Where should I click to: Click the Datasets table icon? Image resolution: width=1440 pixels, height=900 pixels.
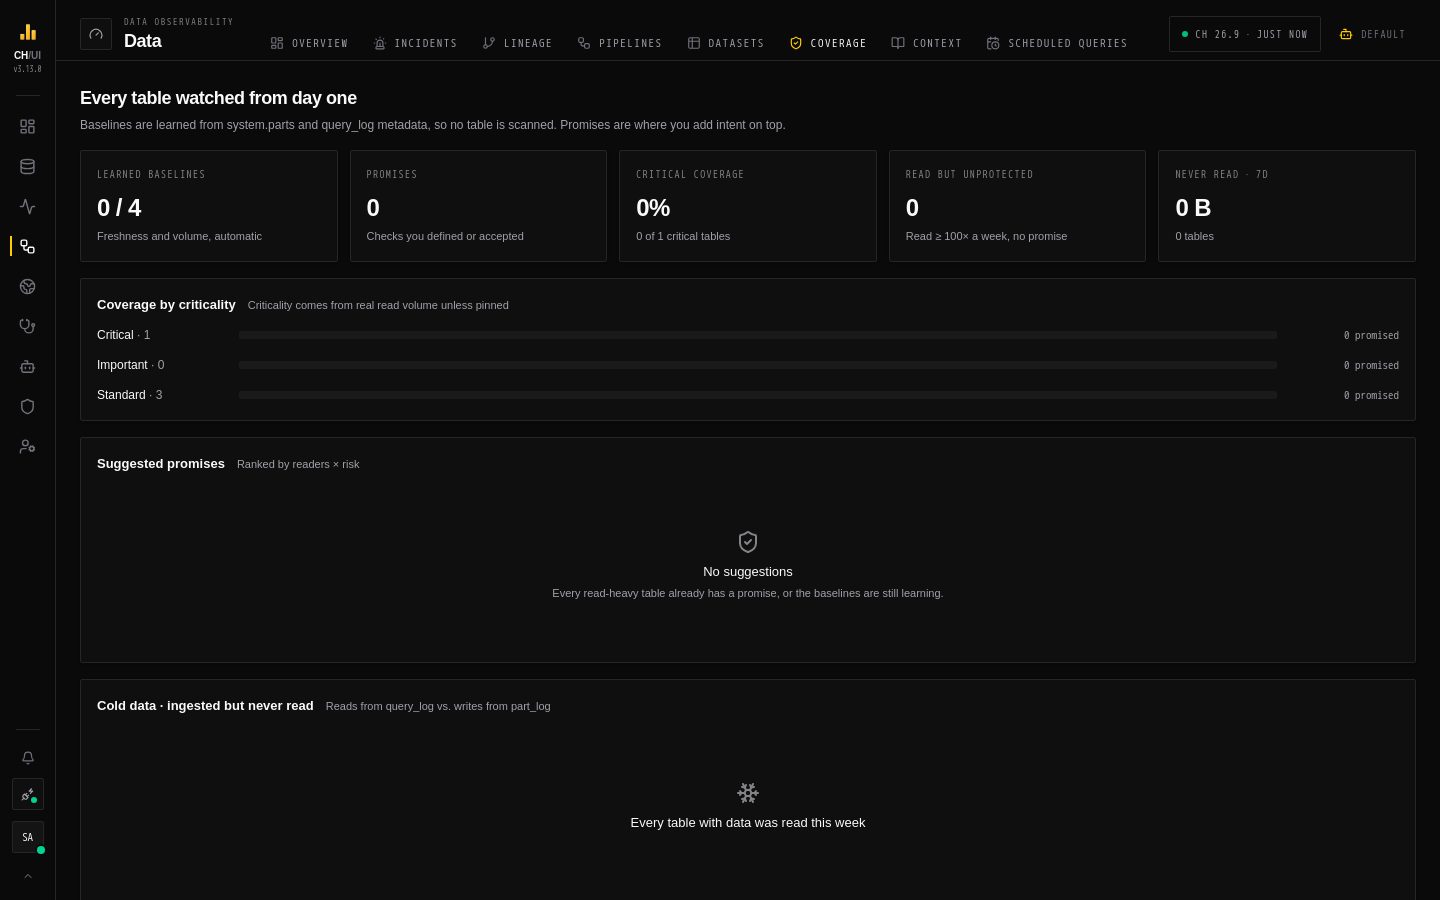coord(694,43)
